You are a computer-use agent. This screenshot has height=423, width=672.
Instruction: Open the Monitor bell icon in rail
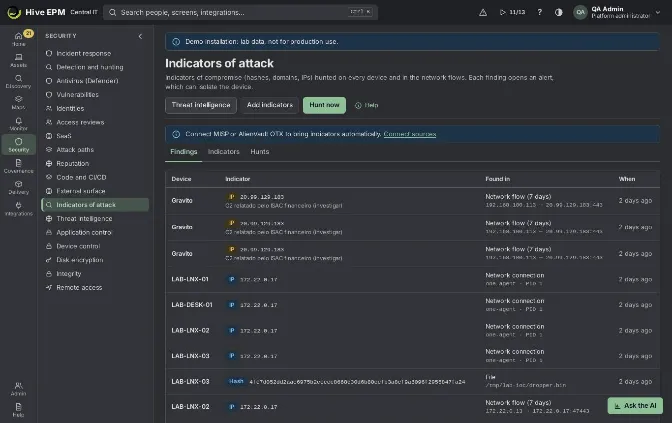point(18,123)
